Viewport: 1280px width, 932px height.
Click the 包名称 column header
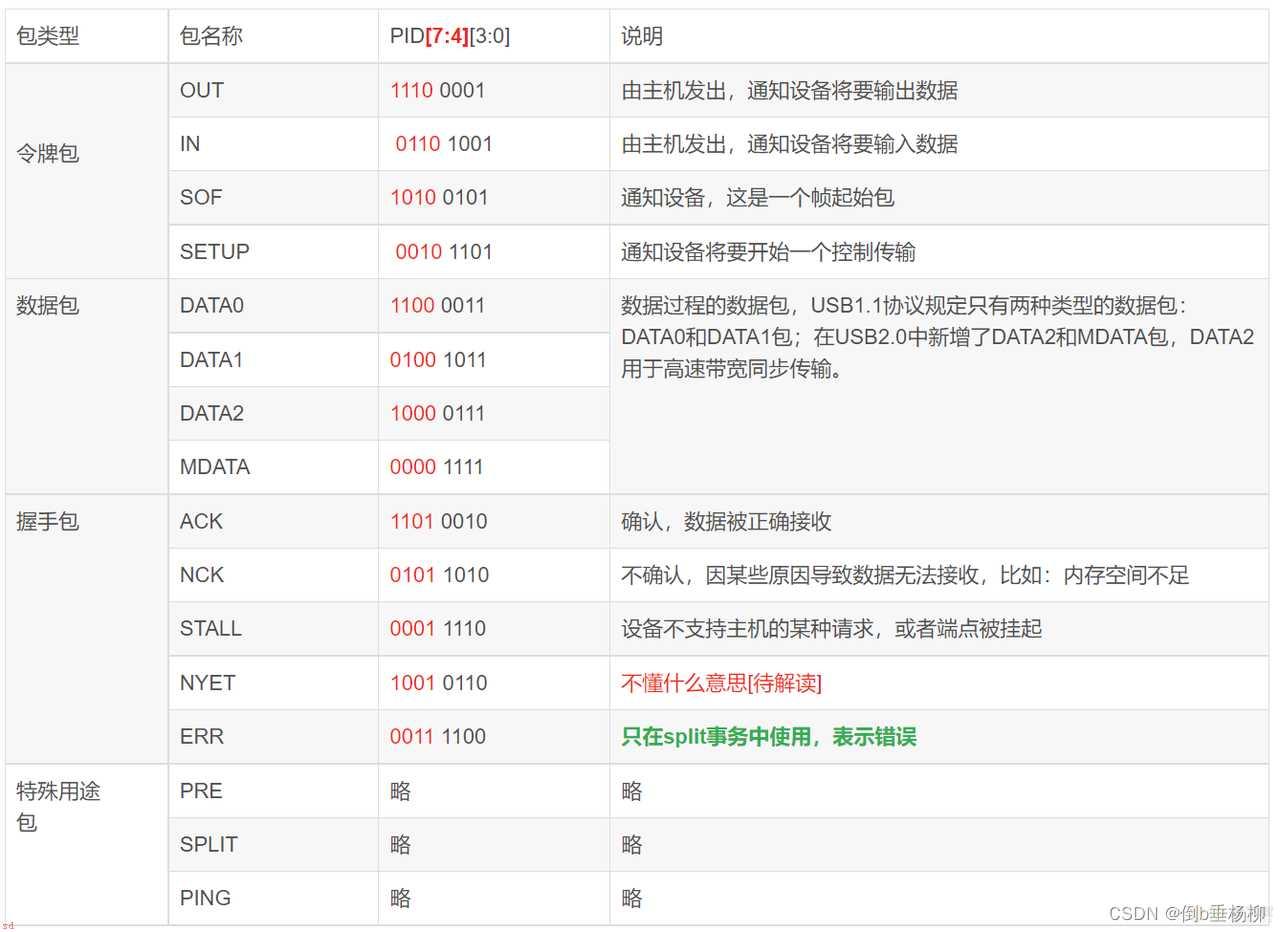coord(274,37)
